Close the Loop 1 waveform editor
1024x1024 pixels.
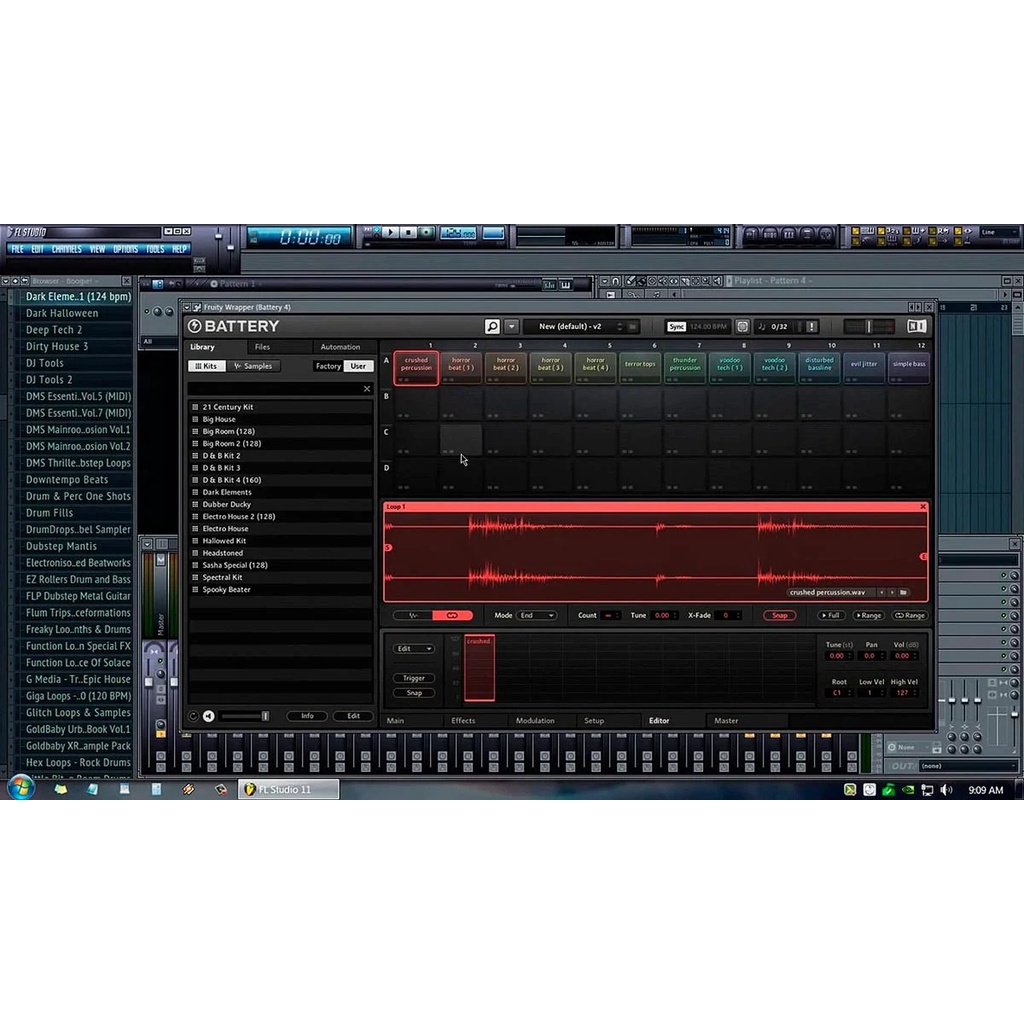(x=923, y=507)
